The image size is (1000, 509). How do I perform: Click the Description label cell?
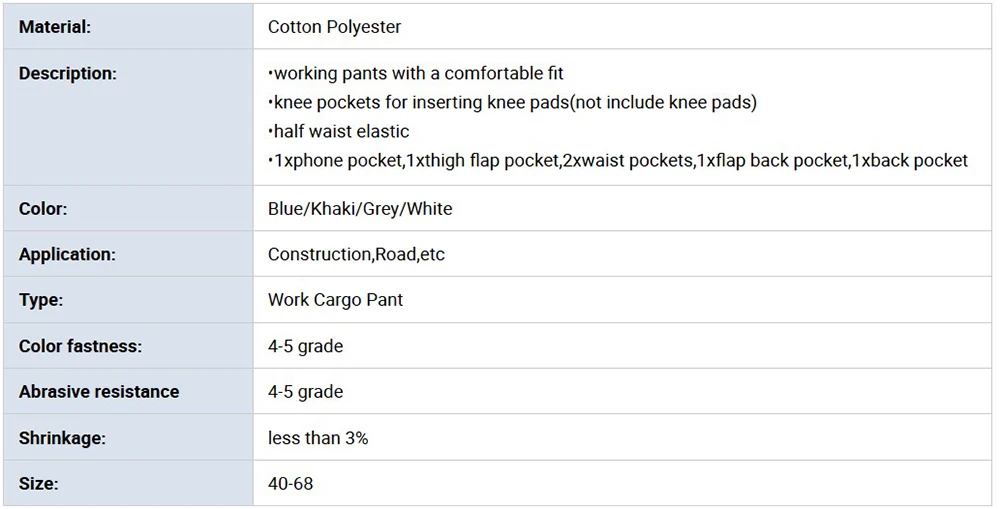[x=128, y=117]
